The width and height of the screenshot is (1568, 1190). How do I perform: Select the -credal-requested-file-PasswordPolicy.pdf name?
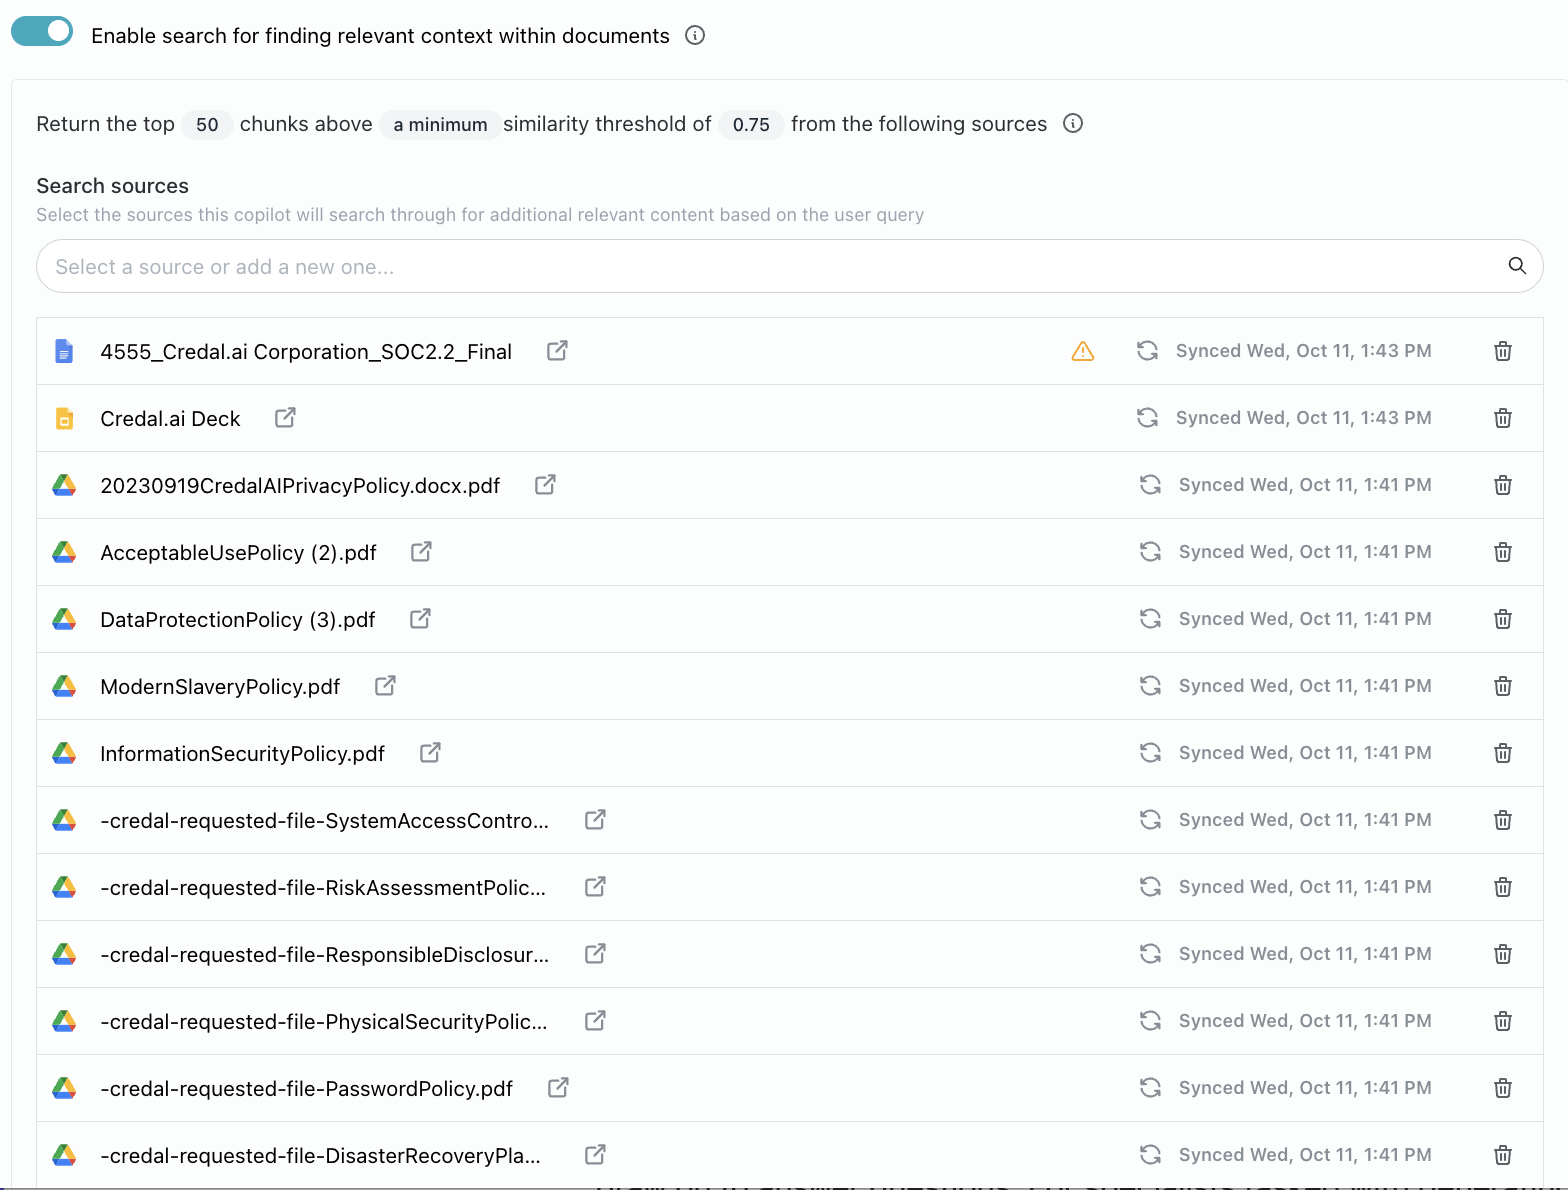tap(307, 1089)
